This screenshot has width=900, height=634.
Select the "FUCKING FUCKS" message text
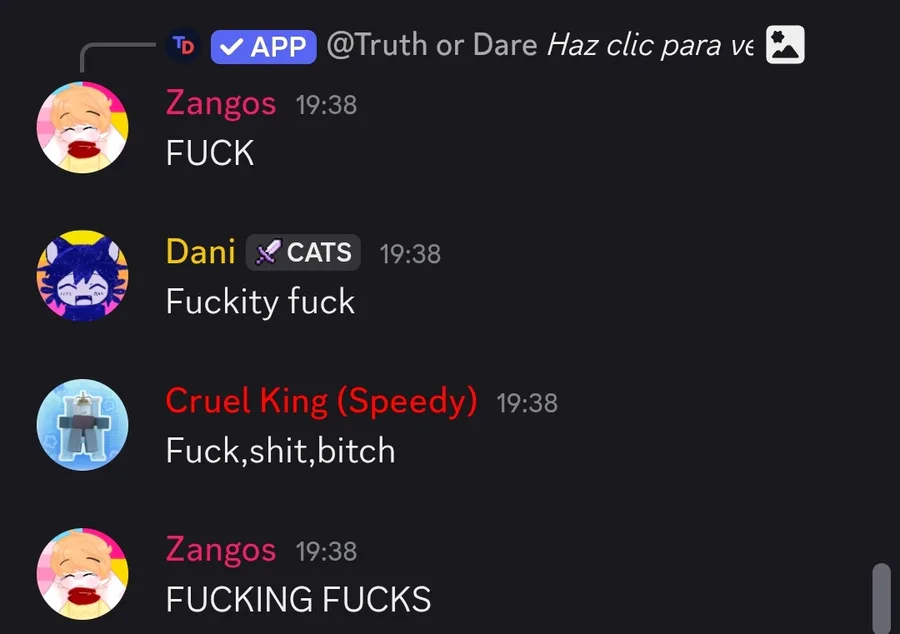298,600
